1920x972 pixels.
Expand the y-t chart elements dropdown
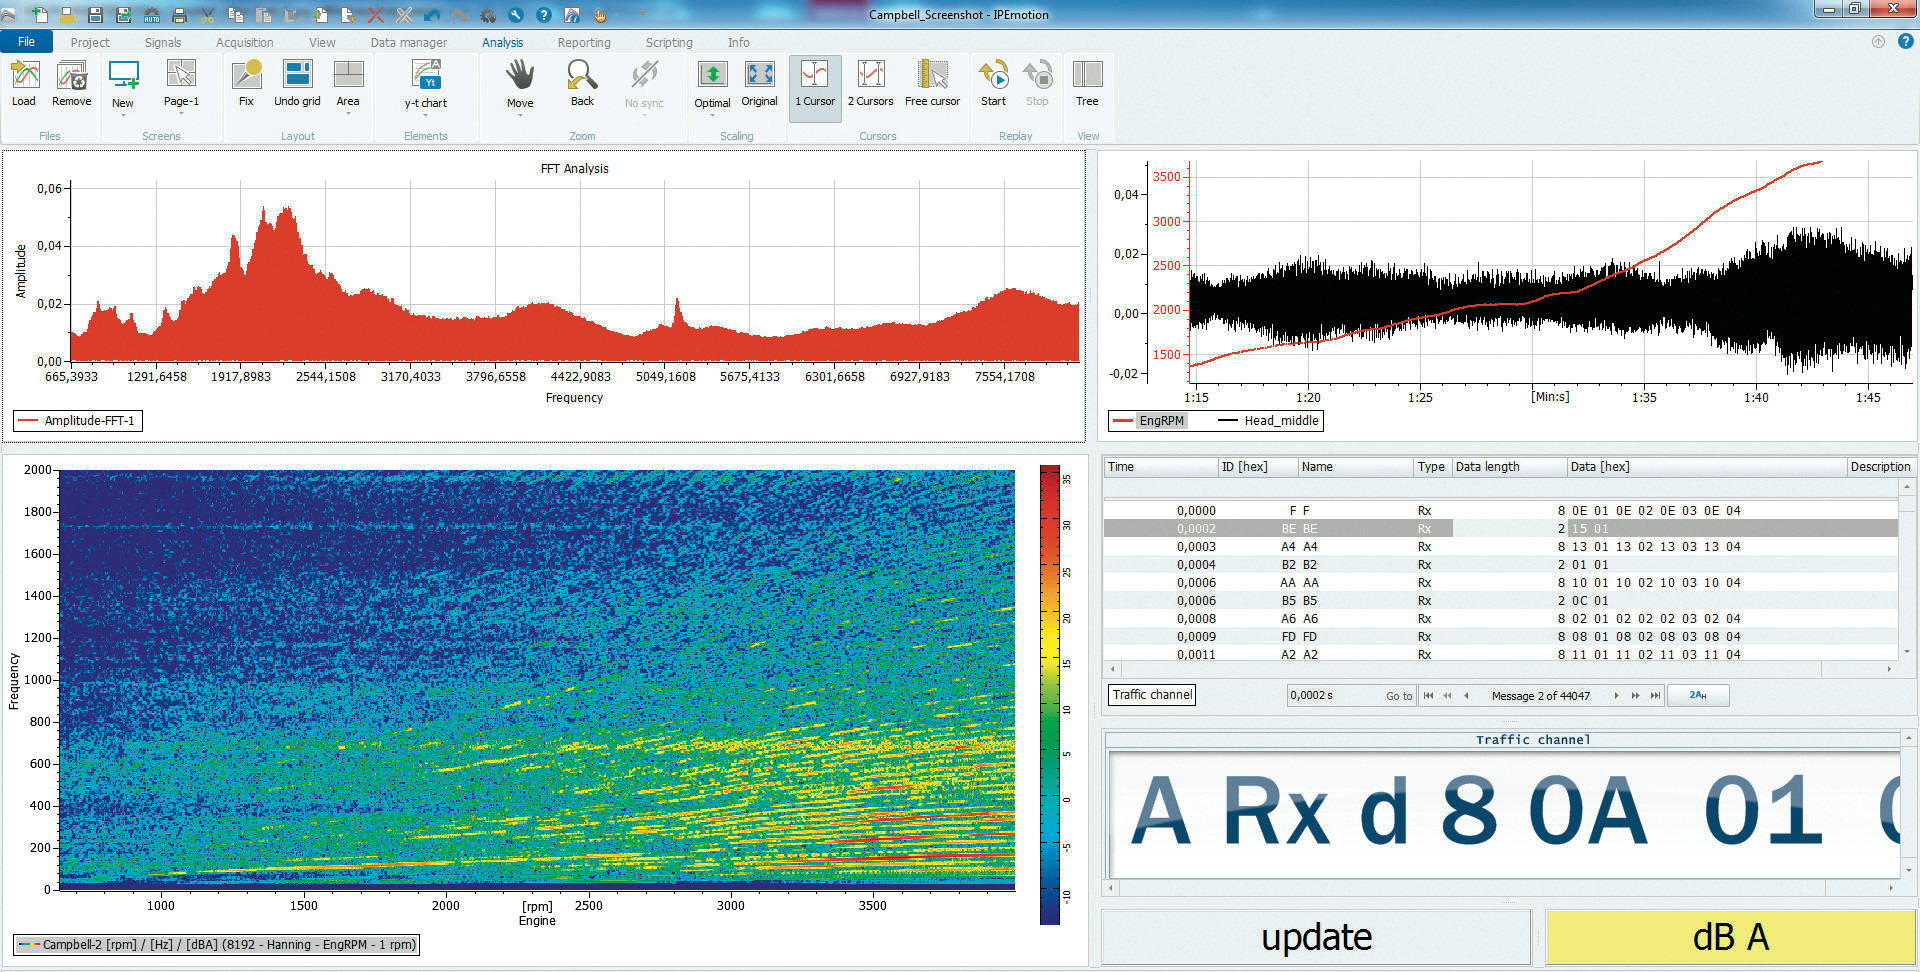tap(426, 116)
